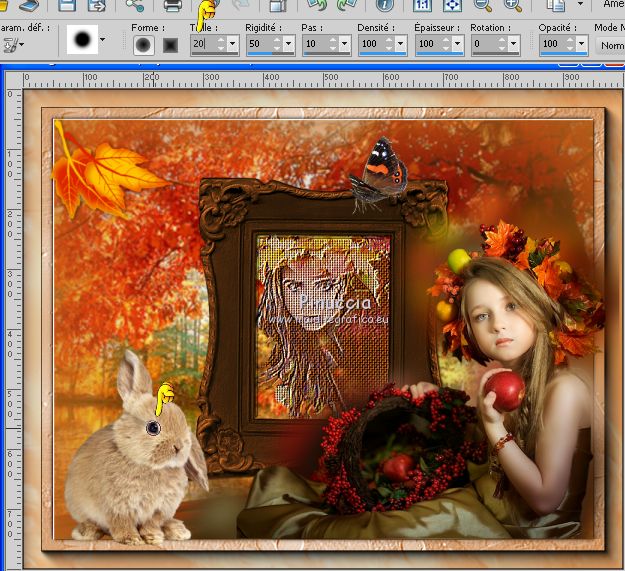Click the 'Pas :' label
The height and width of the screenshot is (571, 625).
click(312, 28)
